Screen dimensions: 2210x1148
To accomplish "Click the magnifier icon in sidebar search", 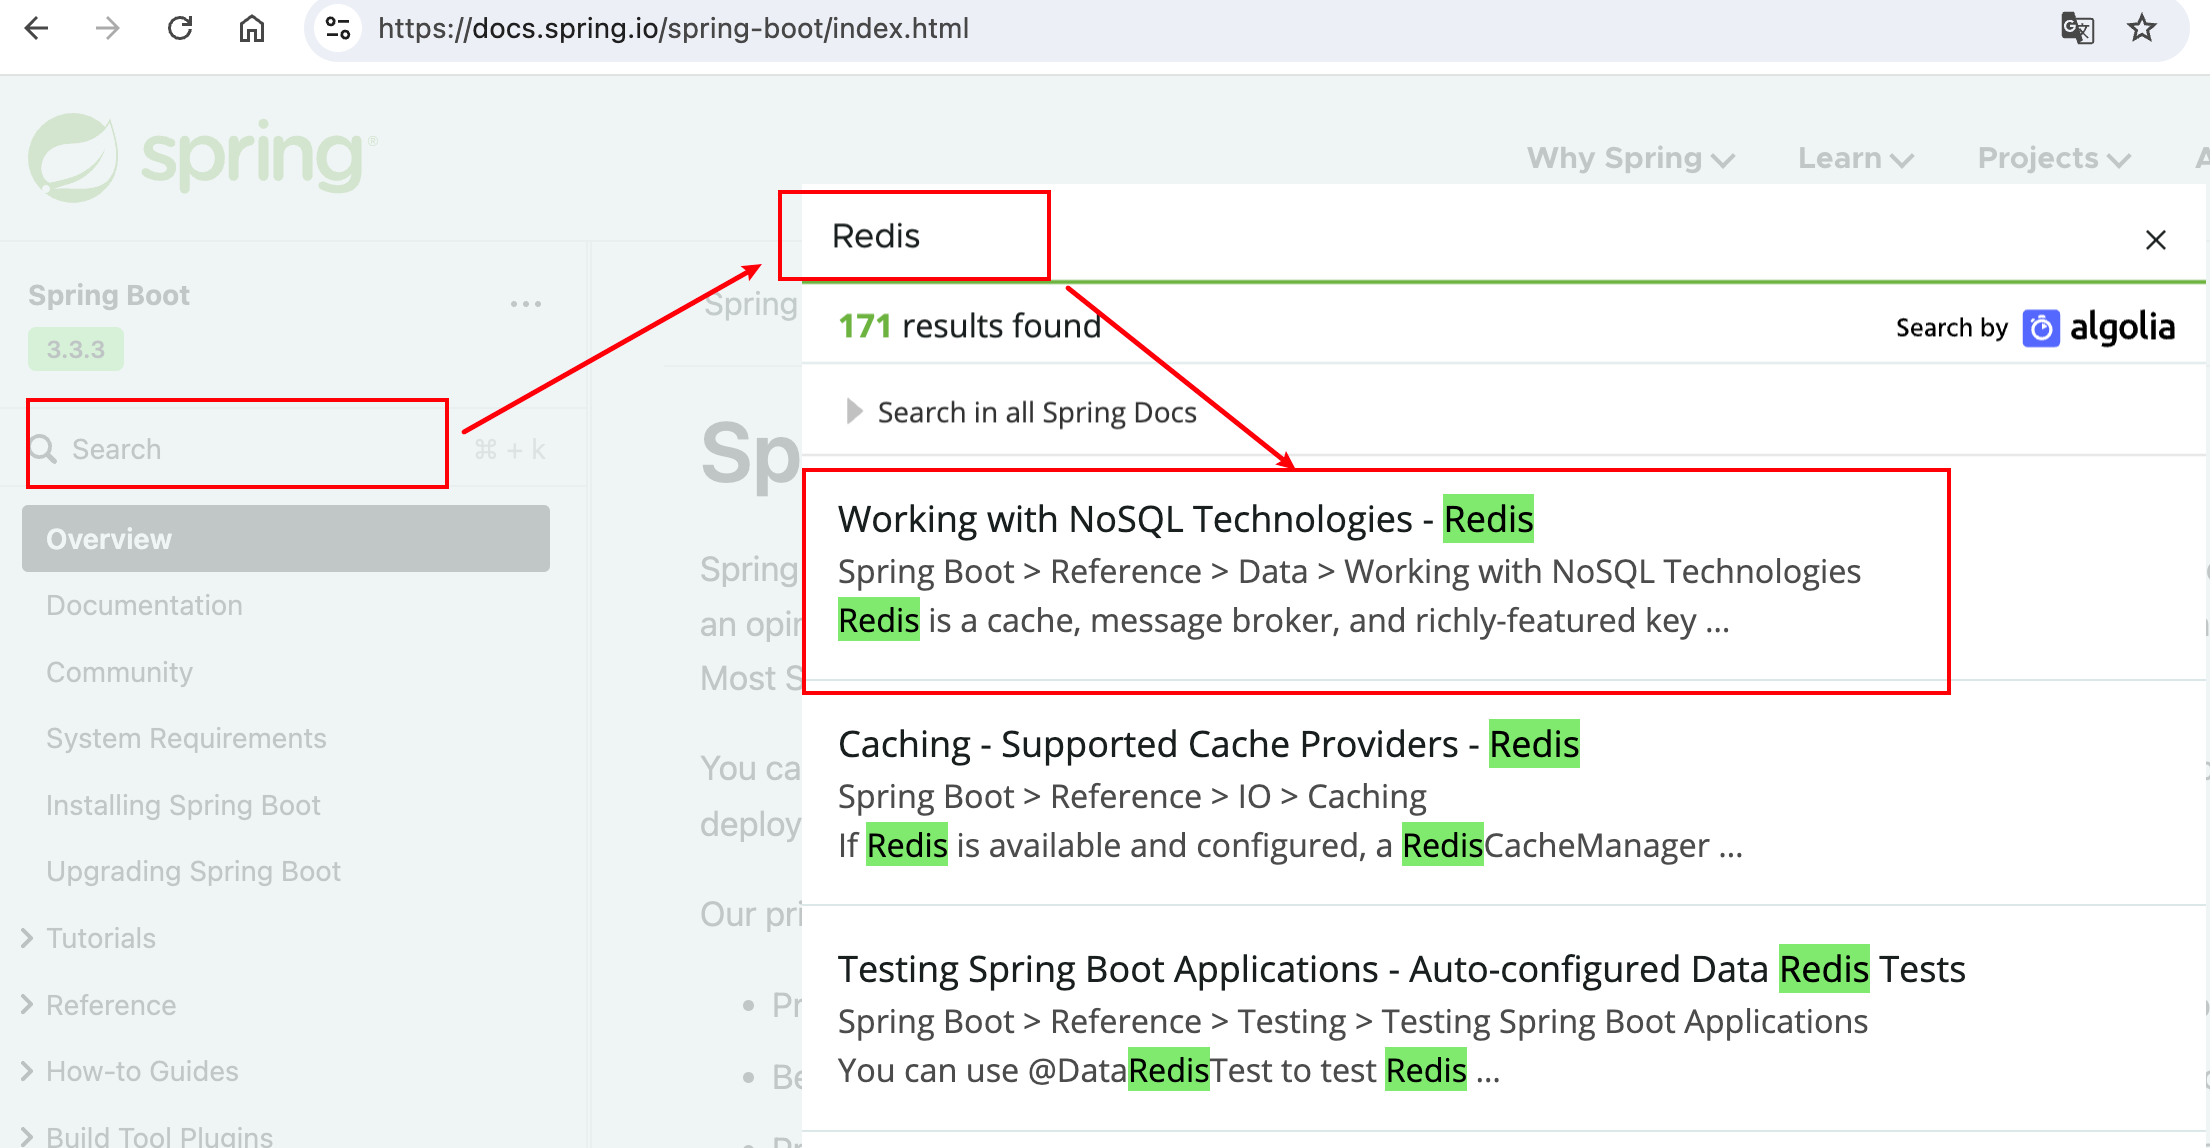I will (43, 449).
